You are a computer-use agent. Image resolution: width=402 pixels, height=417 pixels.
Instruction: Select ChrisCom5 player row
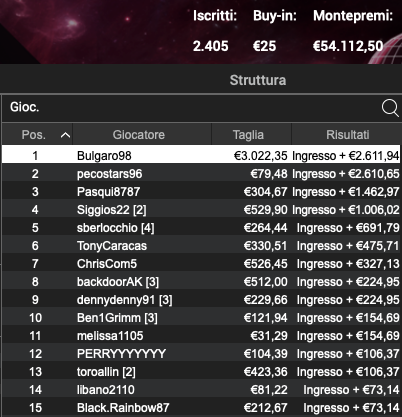[x=201, y=264]
